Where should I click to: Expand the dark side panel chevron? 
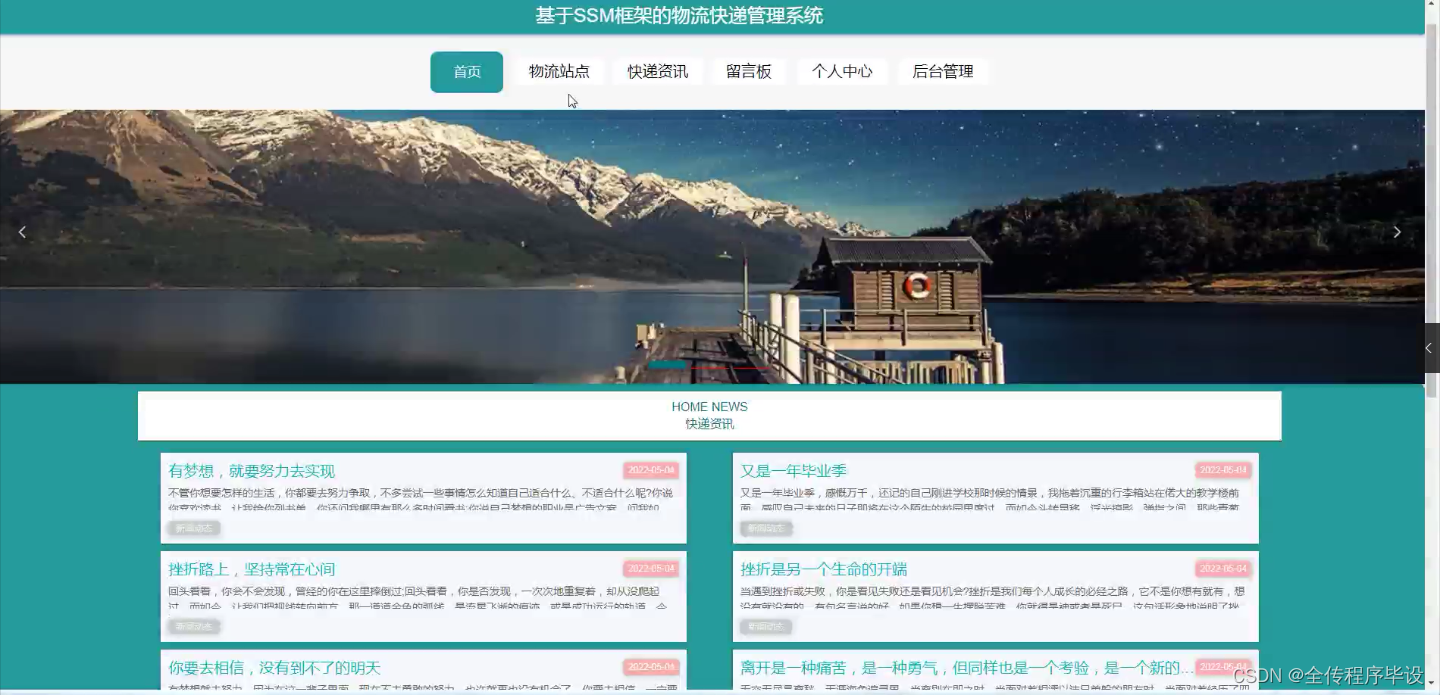(x=1431, y=348)
